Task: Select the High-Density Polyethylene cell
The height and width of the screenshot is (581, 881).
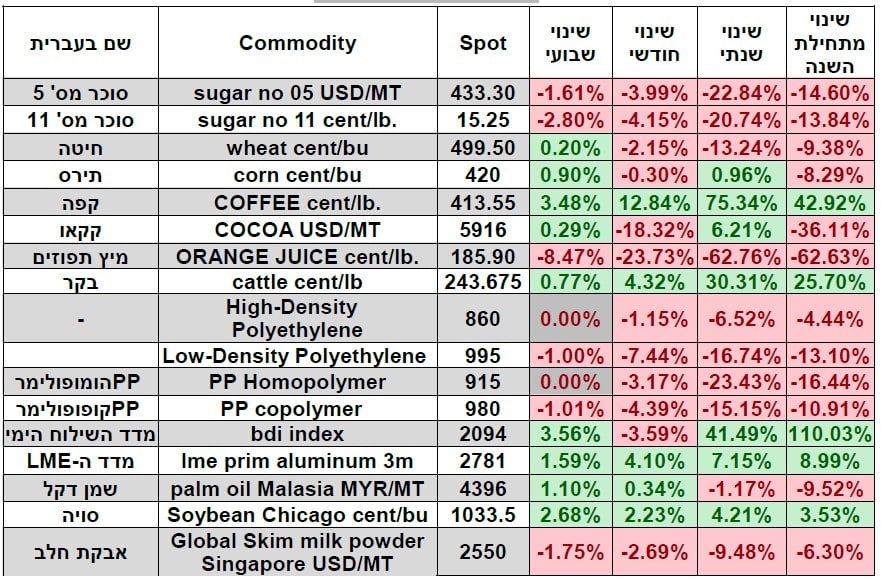Action: point(297,319)
